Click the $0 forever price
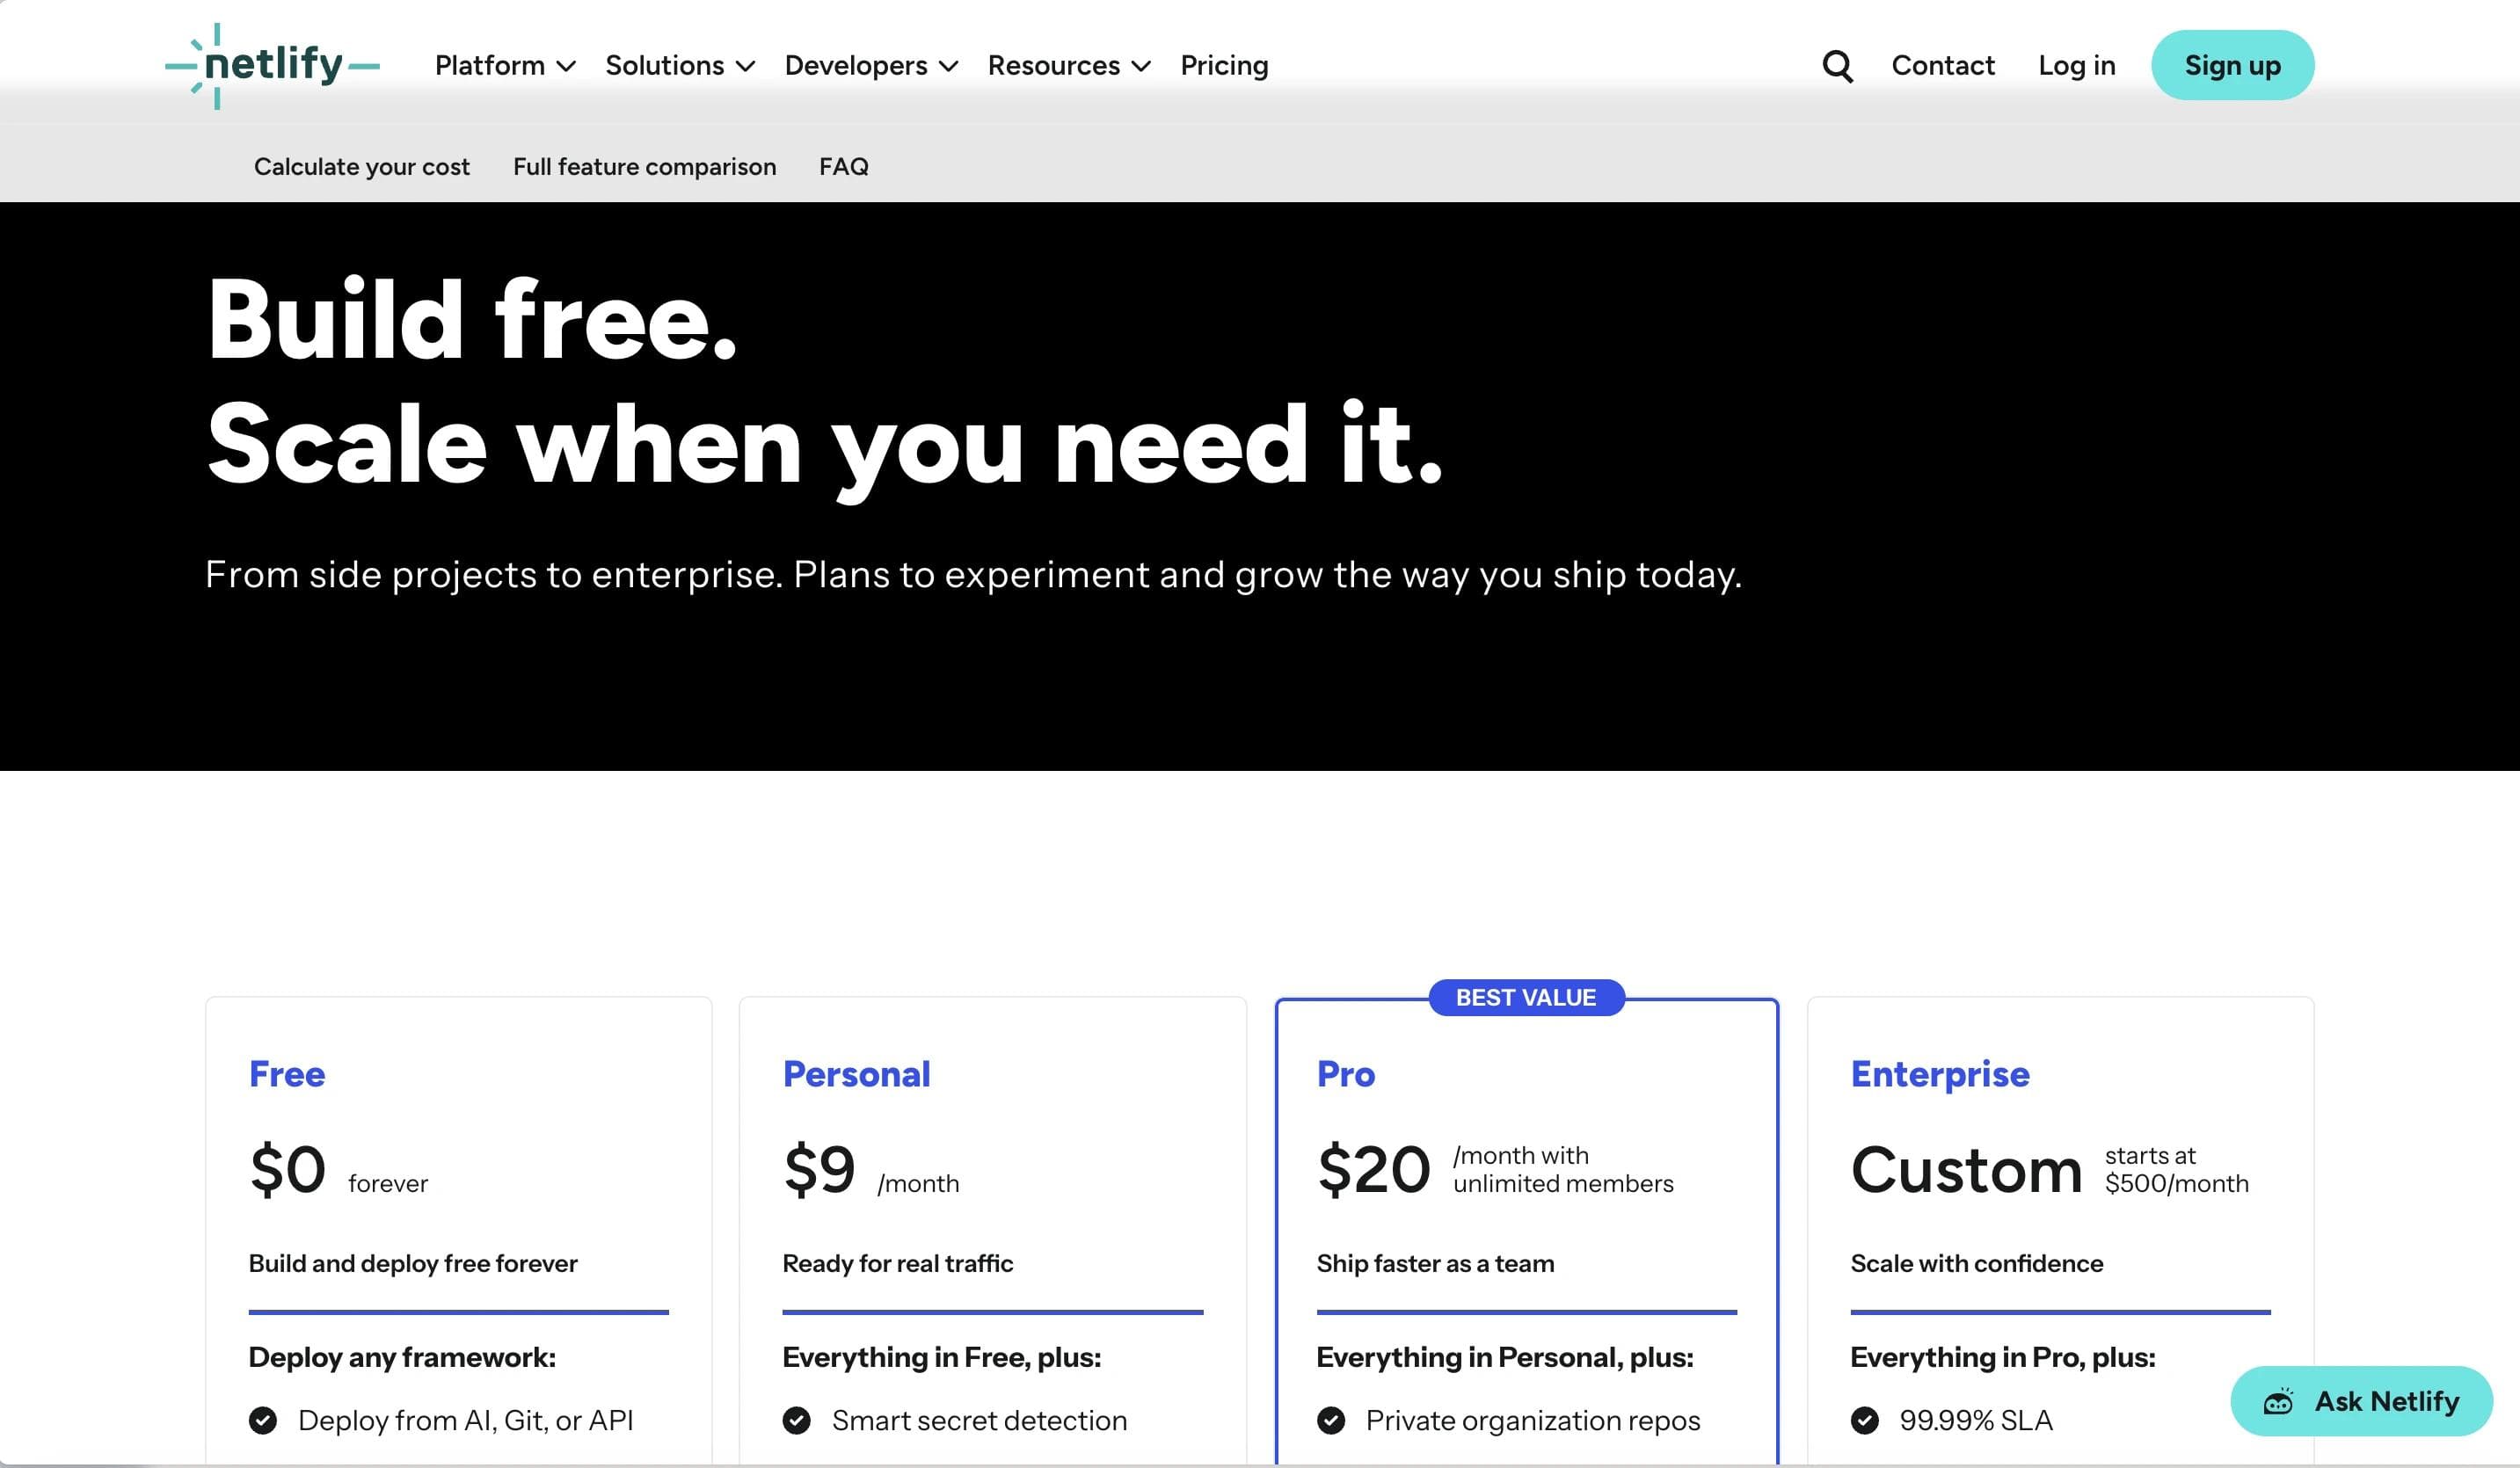This screenshot has height=1468, width=2520. tap(338, 1170)
